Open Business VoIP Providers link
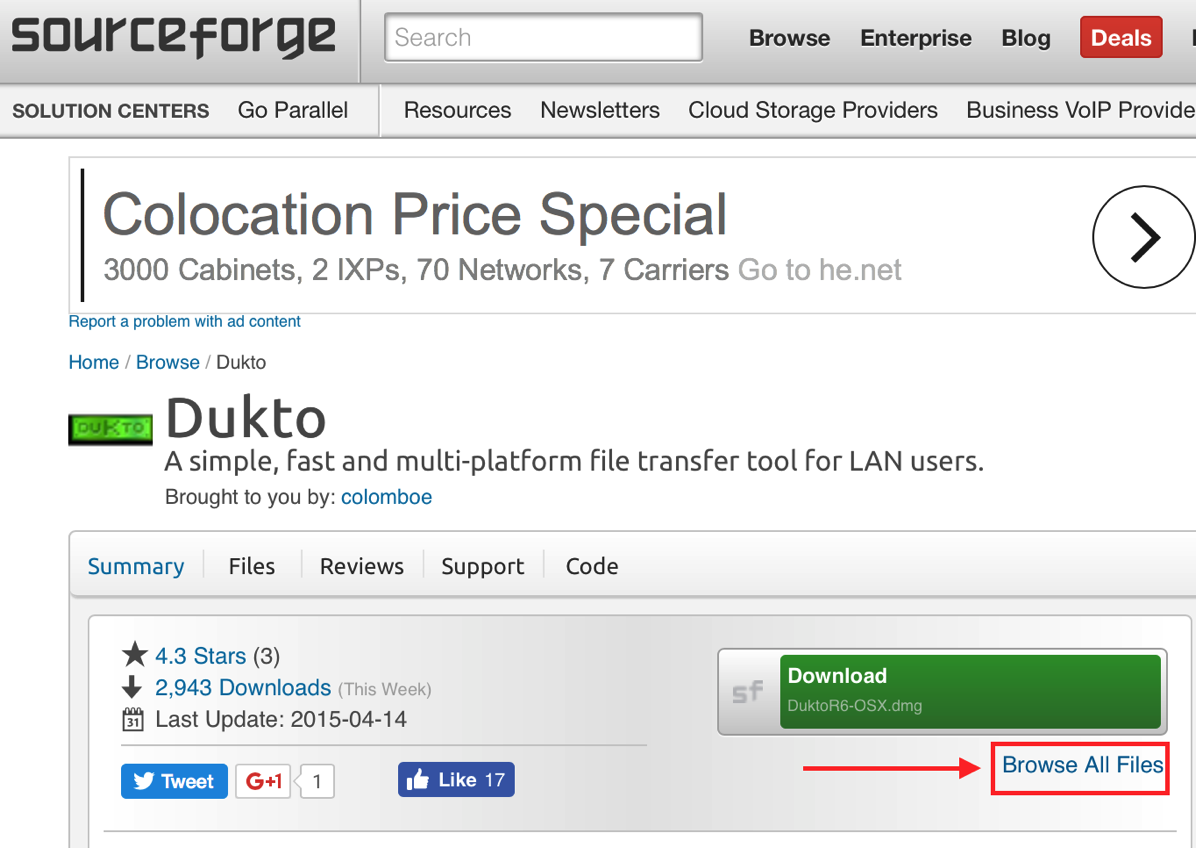 [x=1081, y=111]
